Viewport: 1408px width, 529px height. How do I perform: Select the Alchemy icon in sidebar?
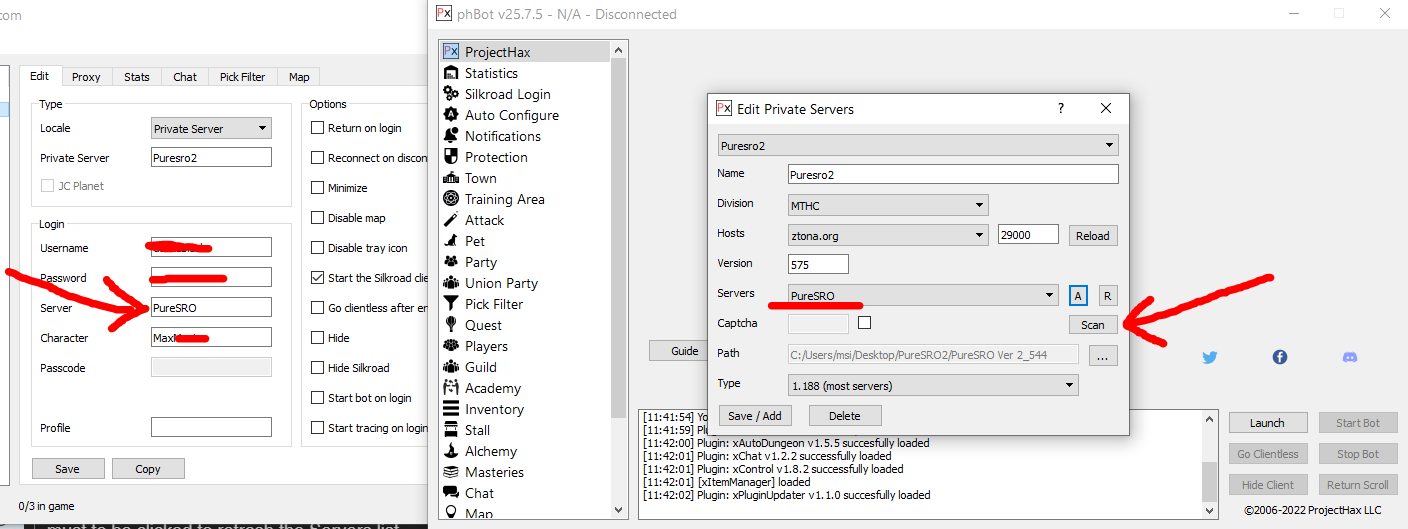[451, 451]
